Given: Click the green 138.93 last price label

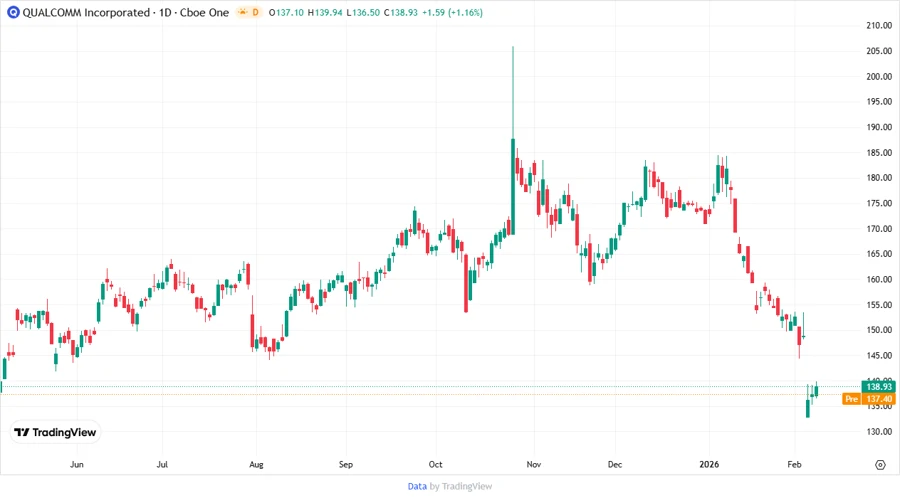Looking at the screenshot, I should (x=878, y=387).
